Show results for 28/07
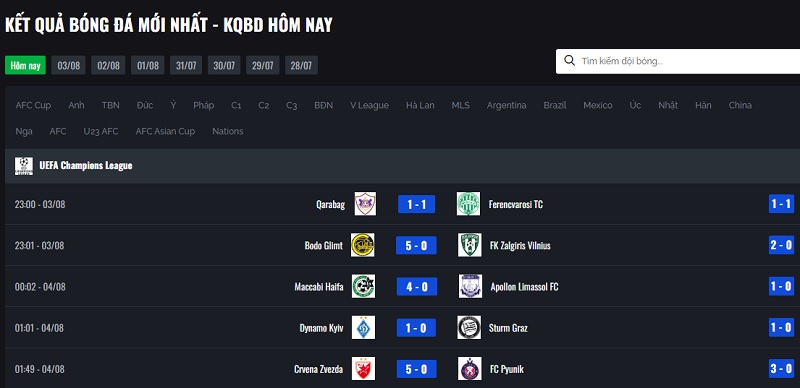Image resolution: width=800 pixels, height=388 pixels. click(x=301, y=65)
